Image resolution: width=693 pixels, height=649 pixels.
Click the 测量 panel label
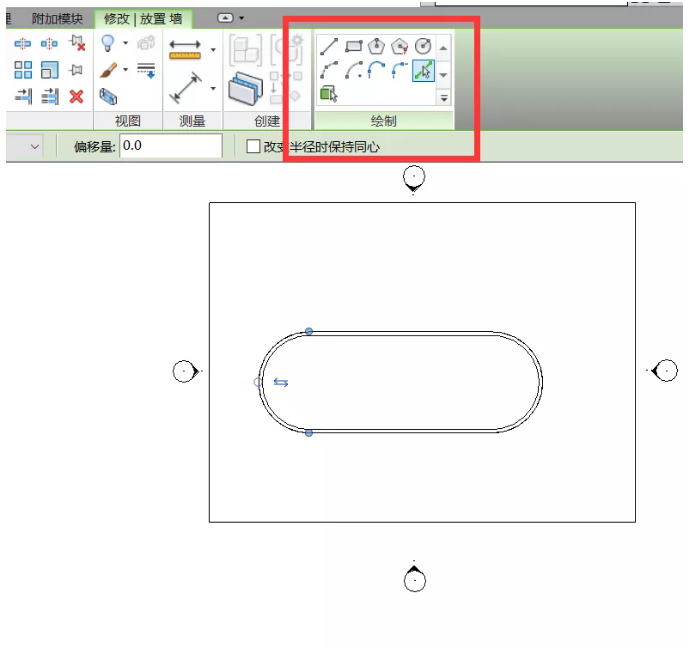coord(192,121)
